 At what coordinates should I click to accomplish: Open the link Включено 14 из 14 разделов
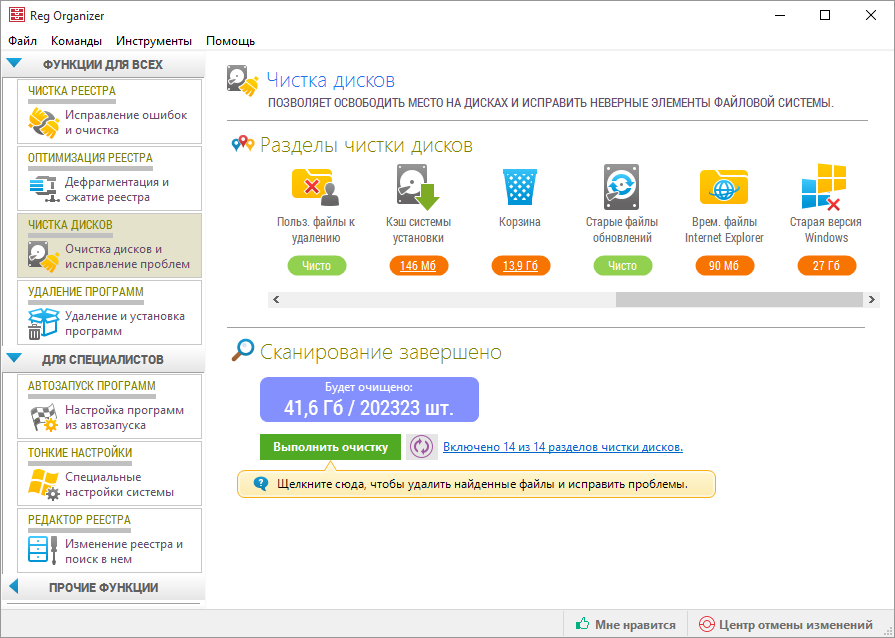click(x=562, y=447)
